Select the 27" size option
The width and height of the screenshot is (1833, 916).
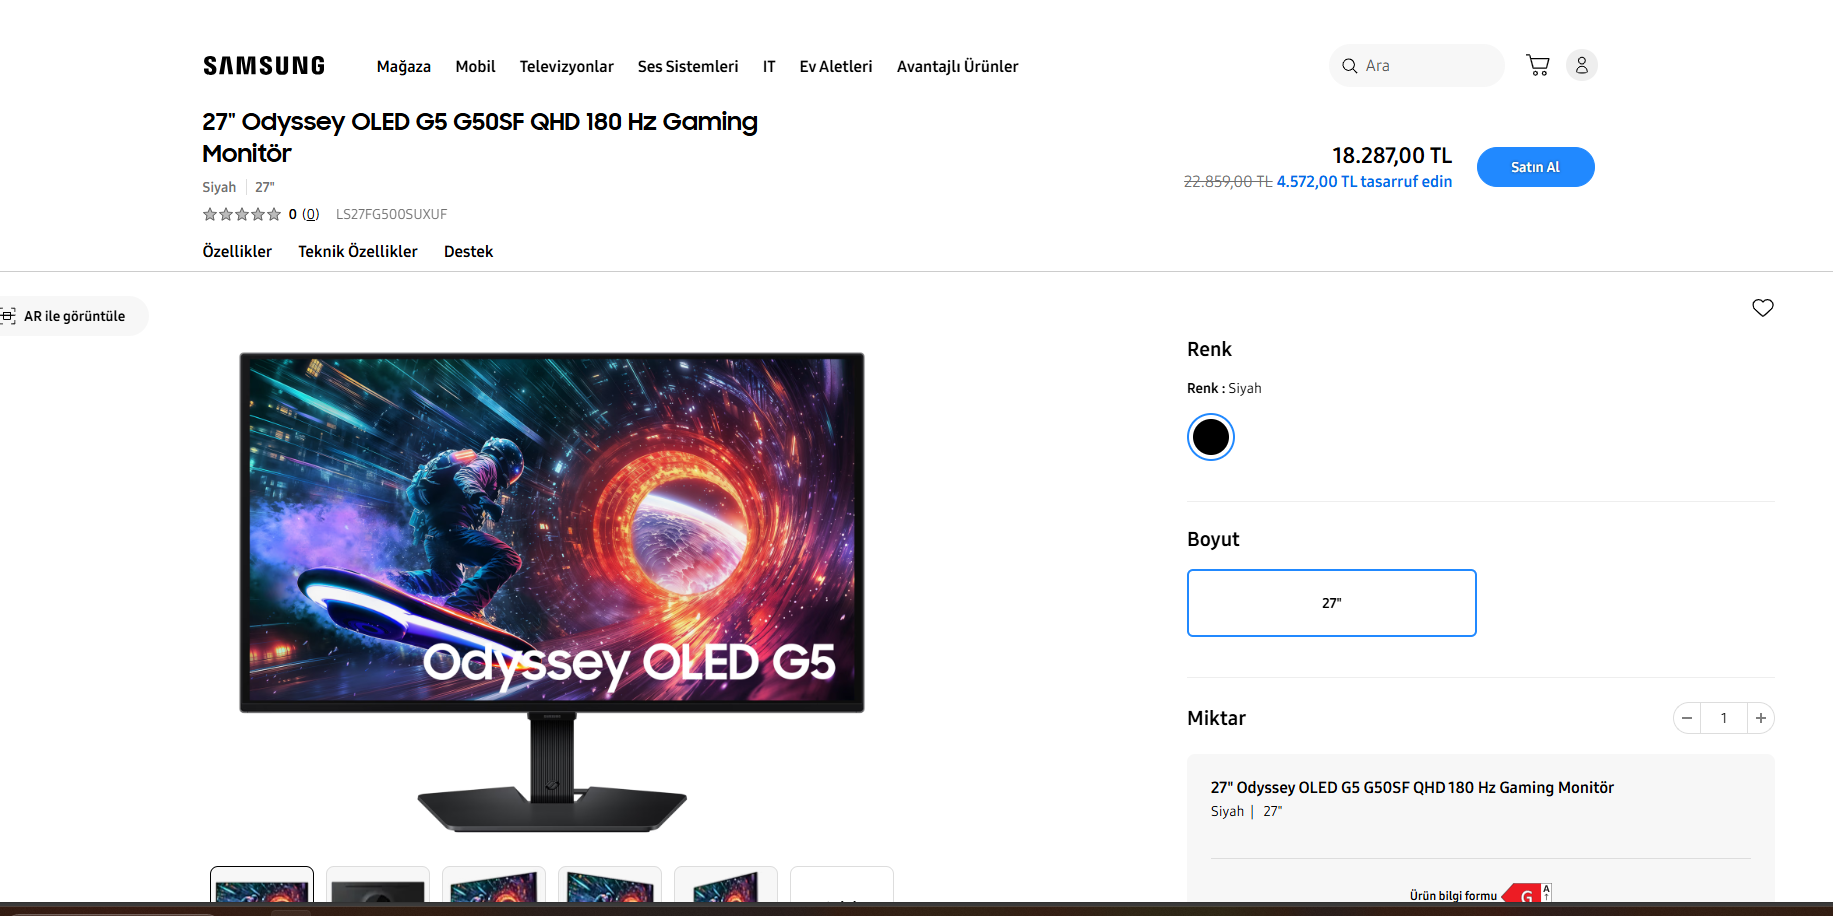point(1332,603)
